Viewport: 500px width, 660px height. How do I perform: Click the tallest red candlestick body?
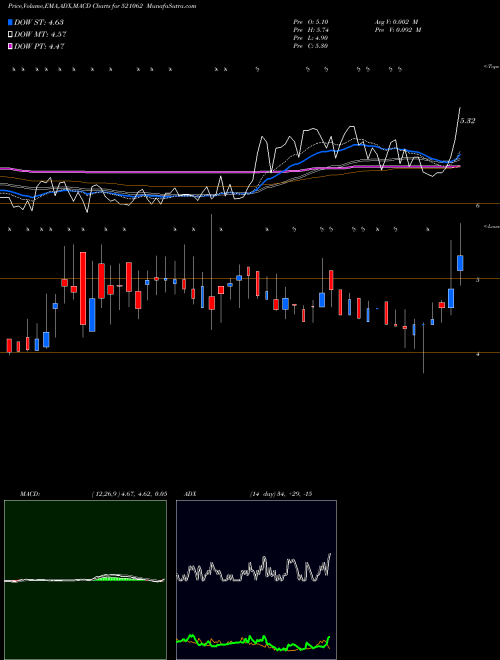tap(83, 288)
